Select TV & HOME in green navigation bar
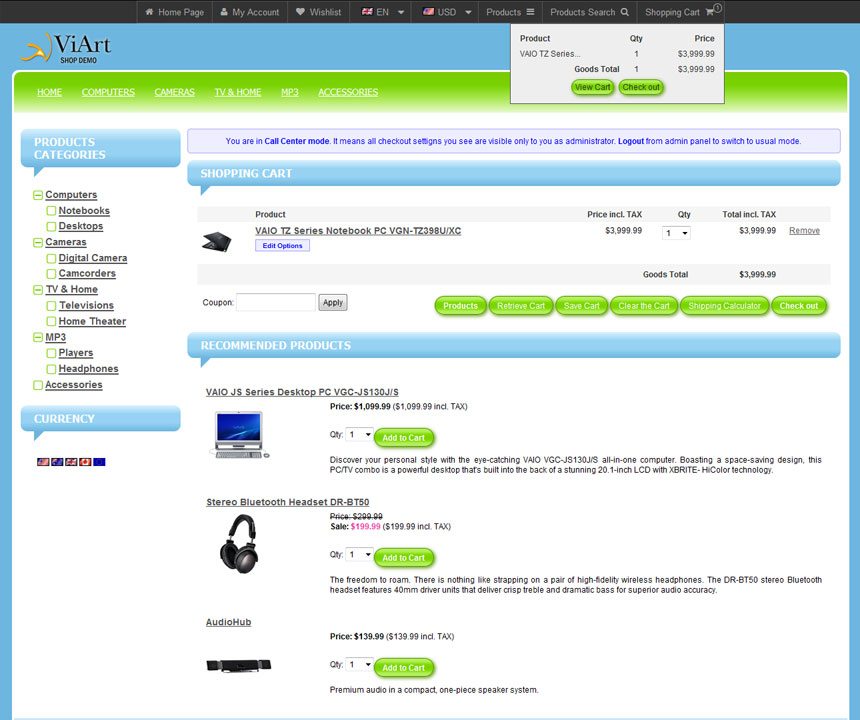The height and width of the screenshot is (720, 860). pyautogui.click(x=237, y=92)
